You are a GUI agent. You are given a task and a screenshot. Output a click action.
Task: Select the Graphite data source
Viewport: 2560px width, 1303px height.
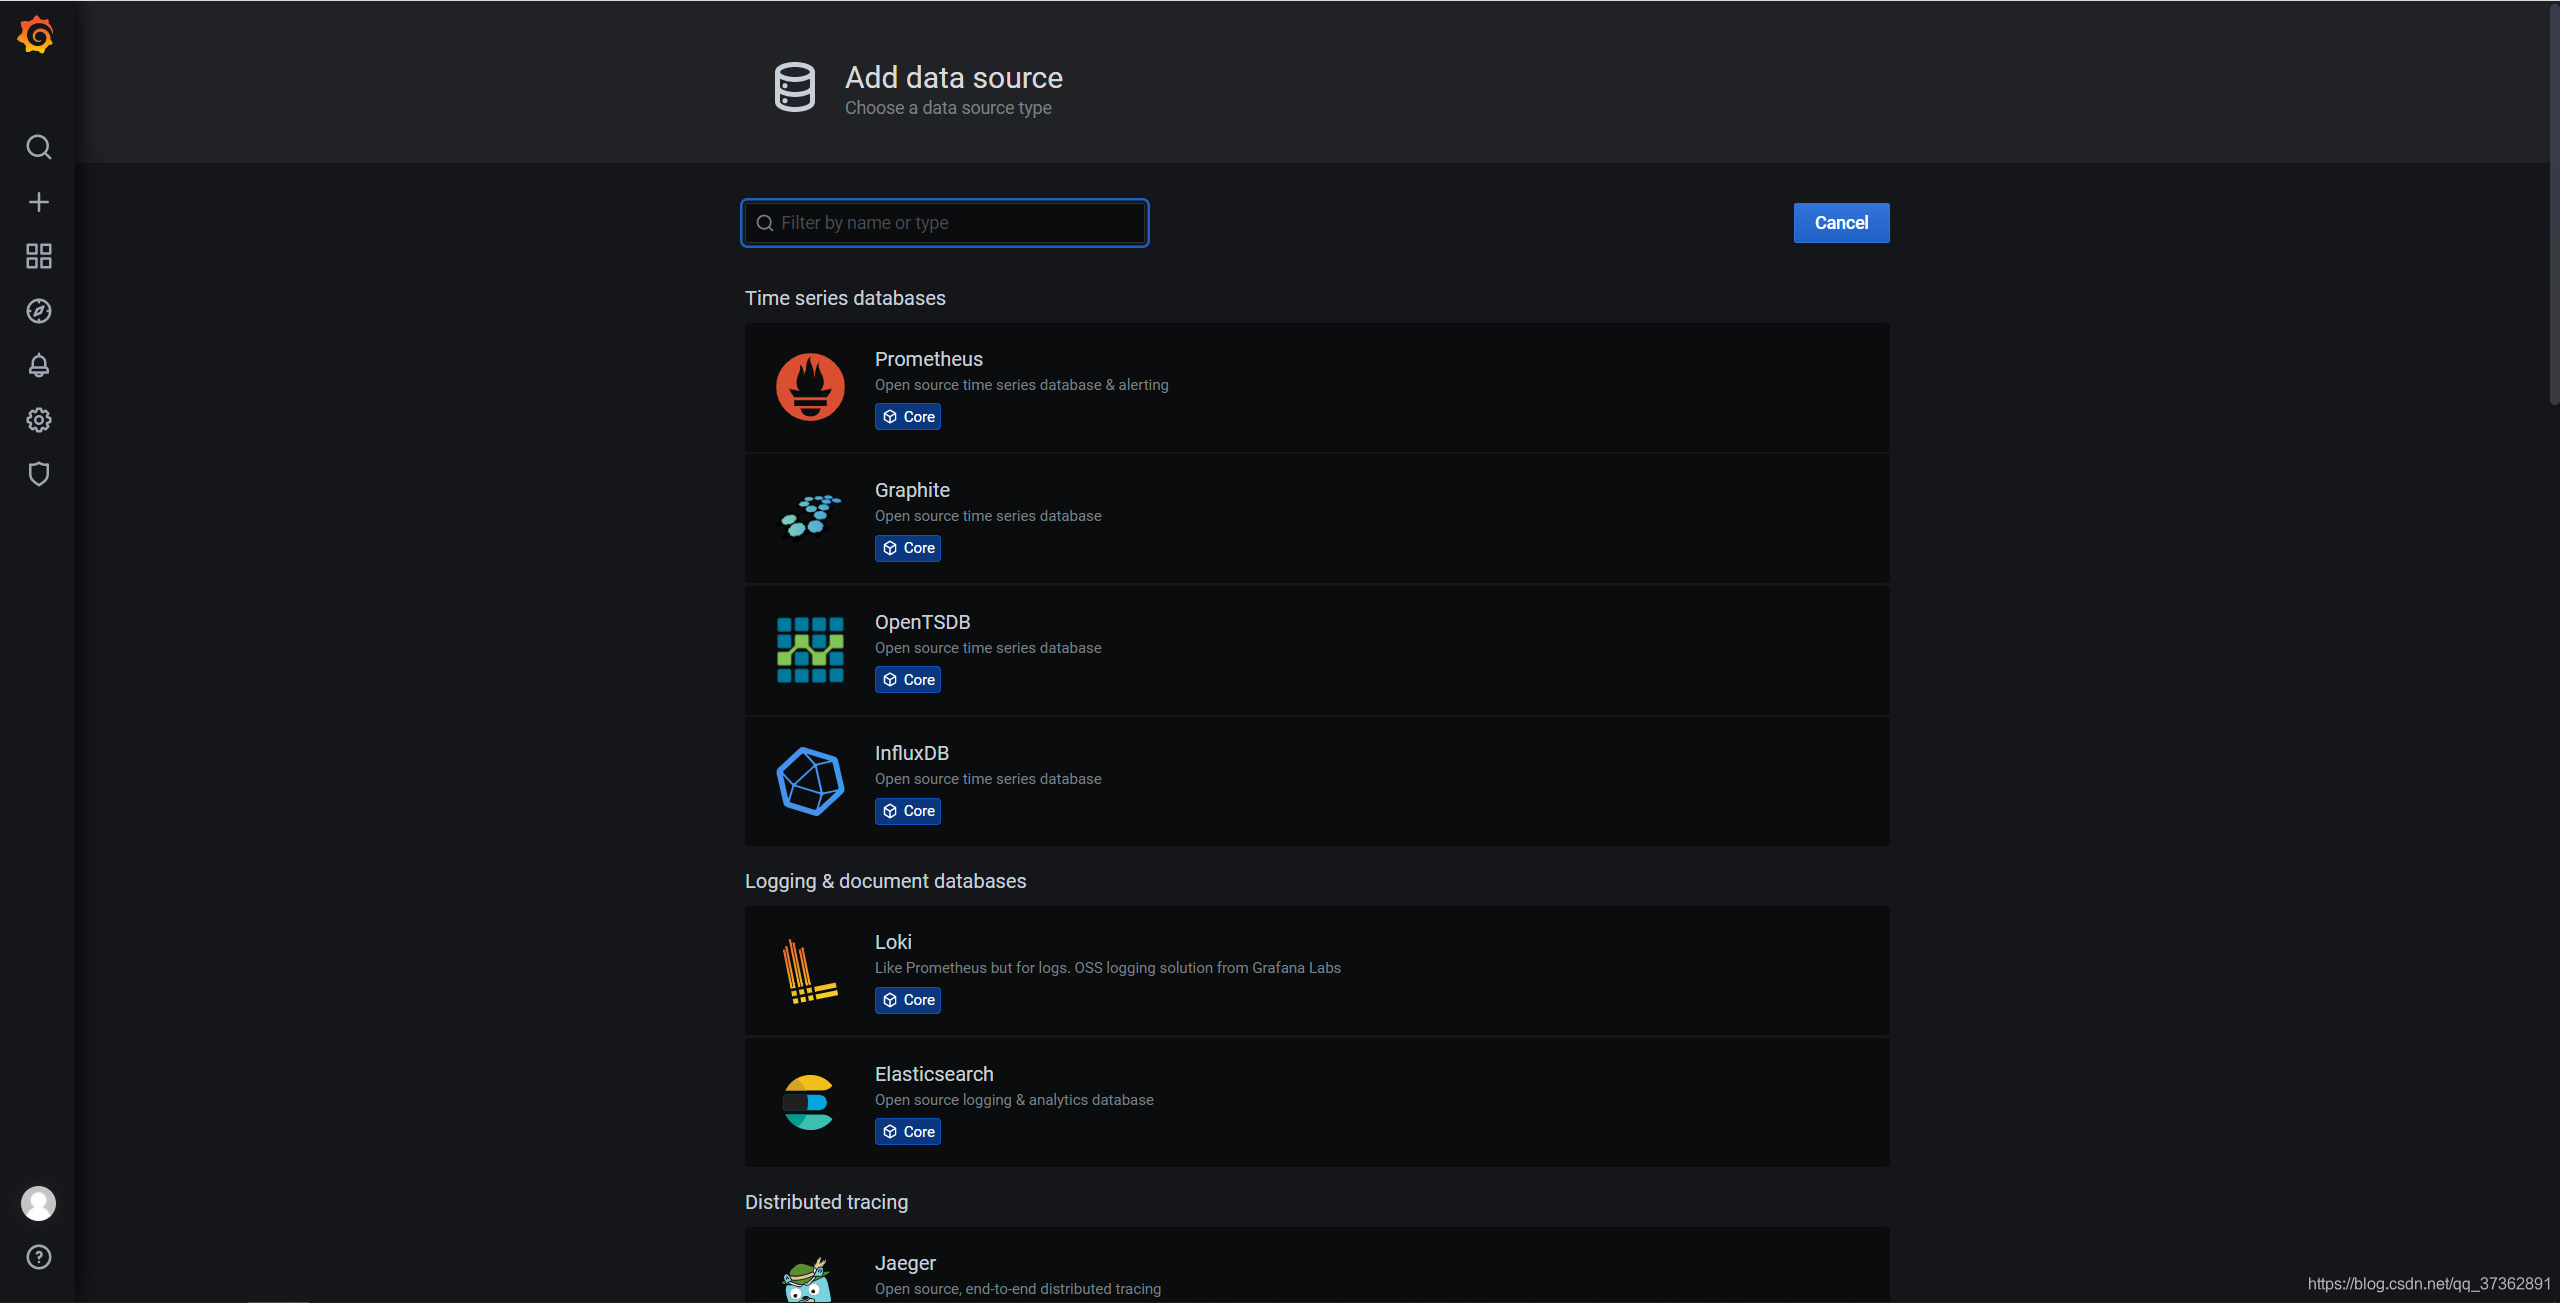(1317, 518)
